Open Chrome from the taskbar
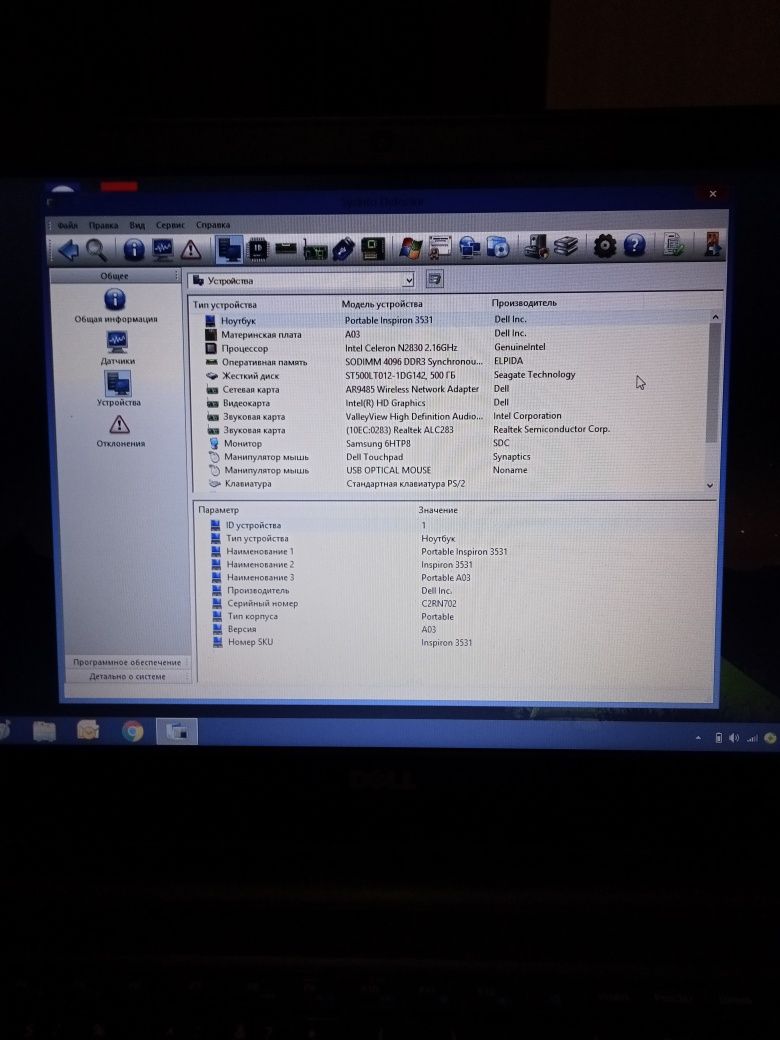780x1040 pixels. pos(133,731)
